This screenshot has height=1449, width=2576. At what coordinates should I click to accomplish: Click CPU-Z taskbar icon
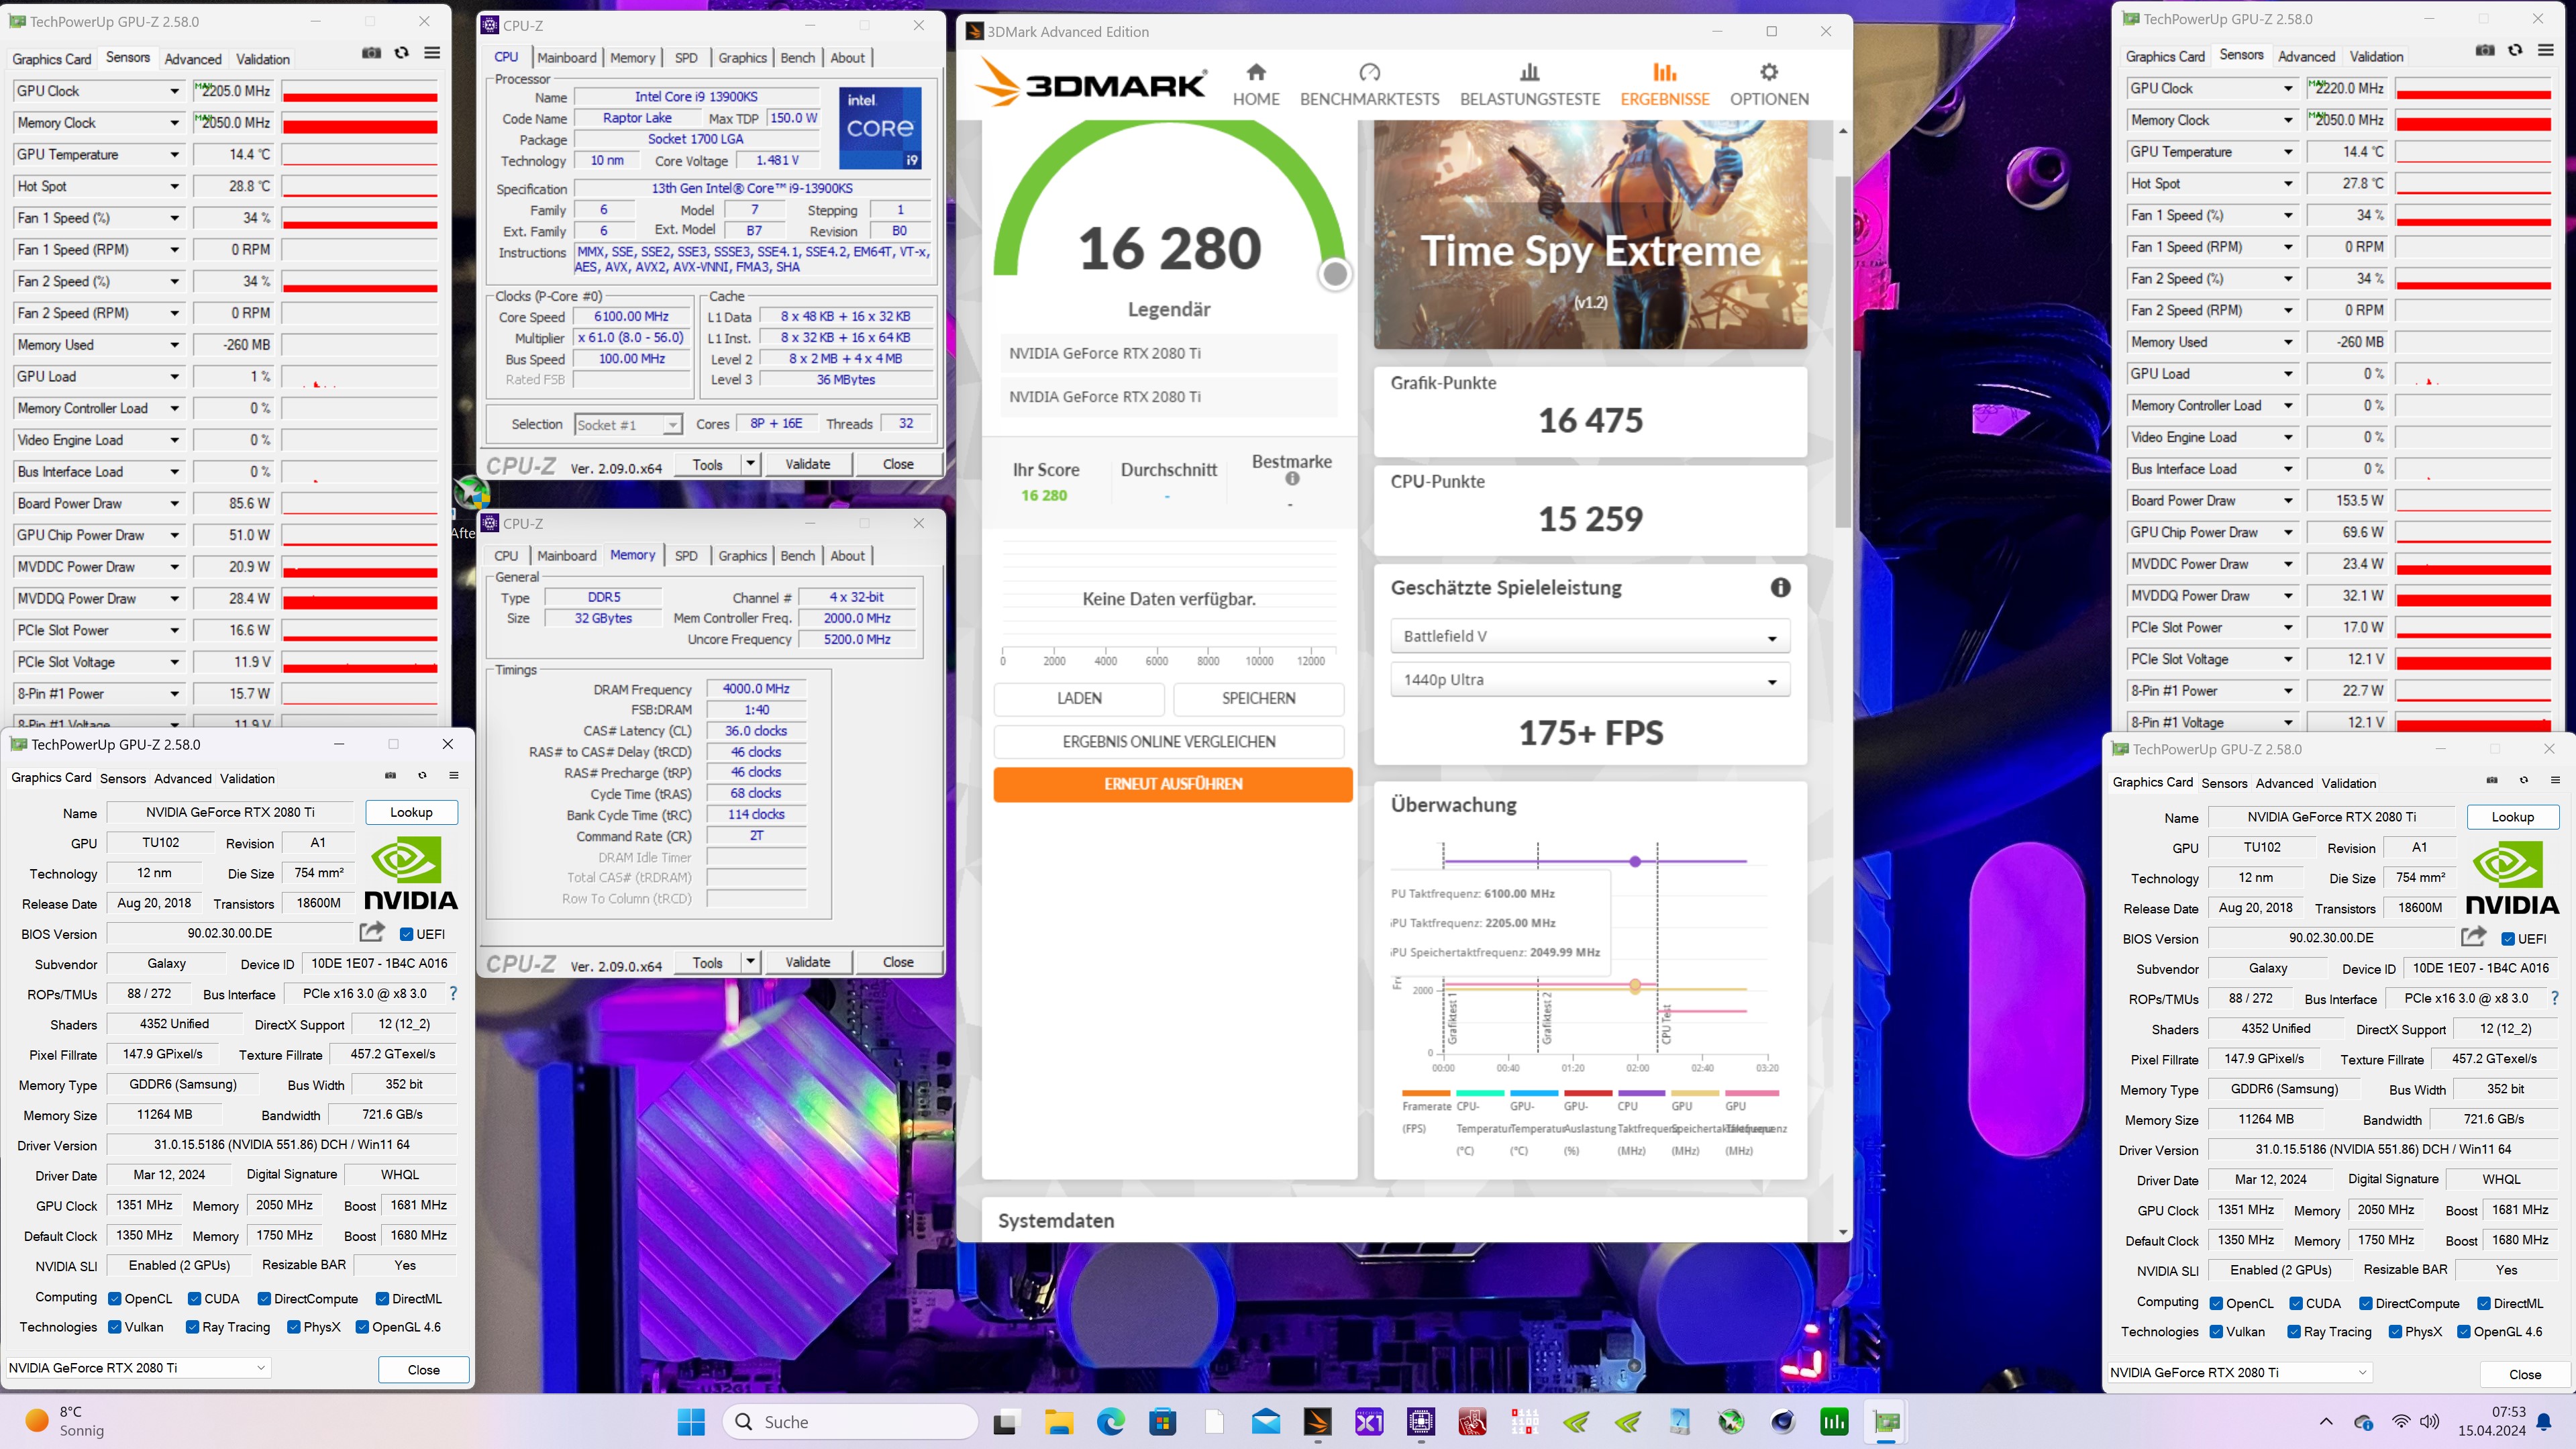click(1421, 1422)
